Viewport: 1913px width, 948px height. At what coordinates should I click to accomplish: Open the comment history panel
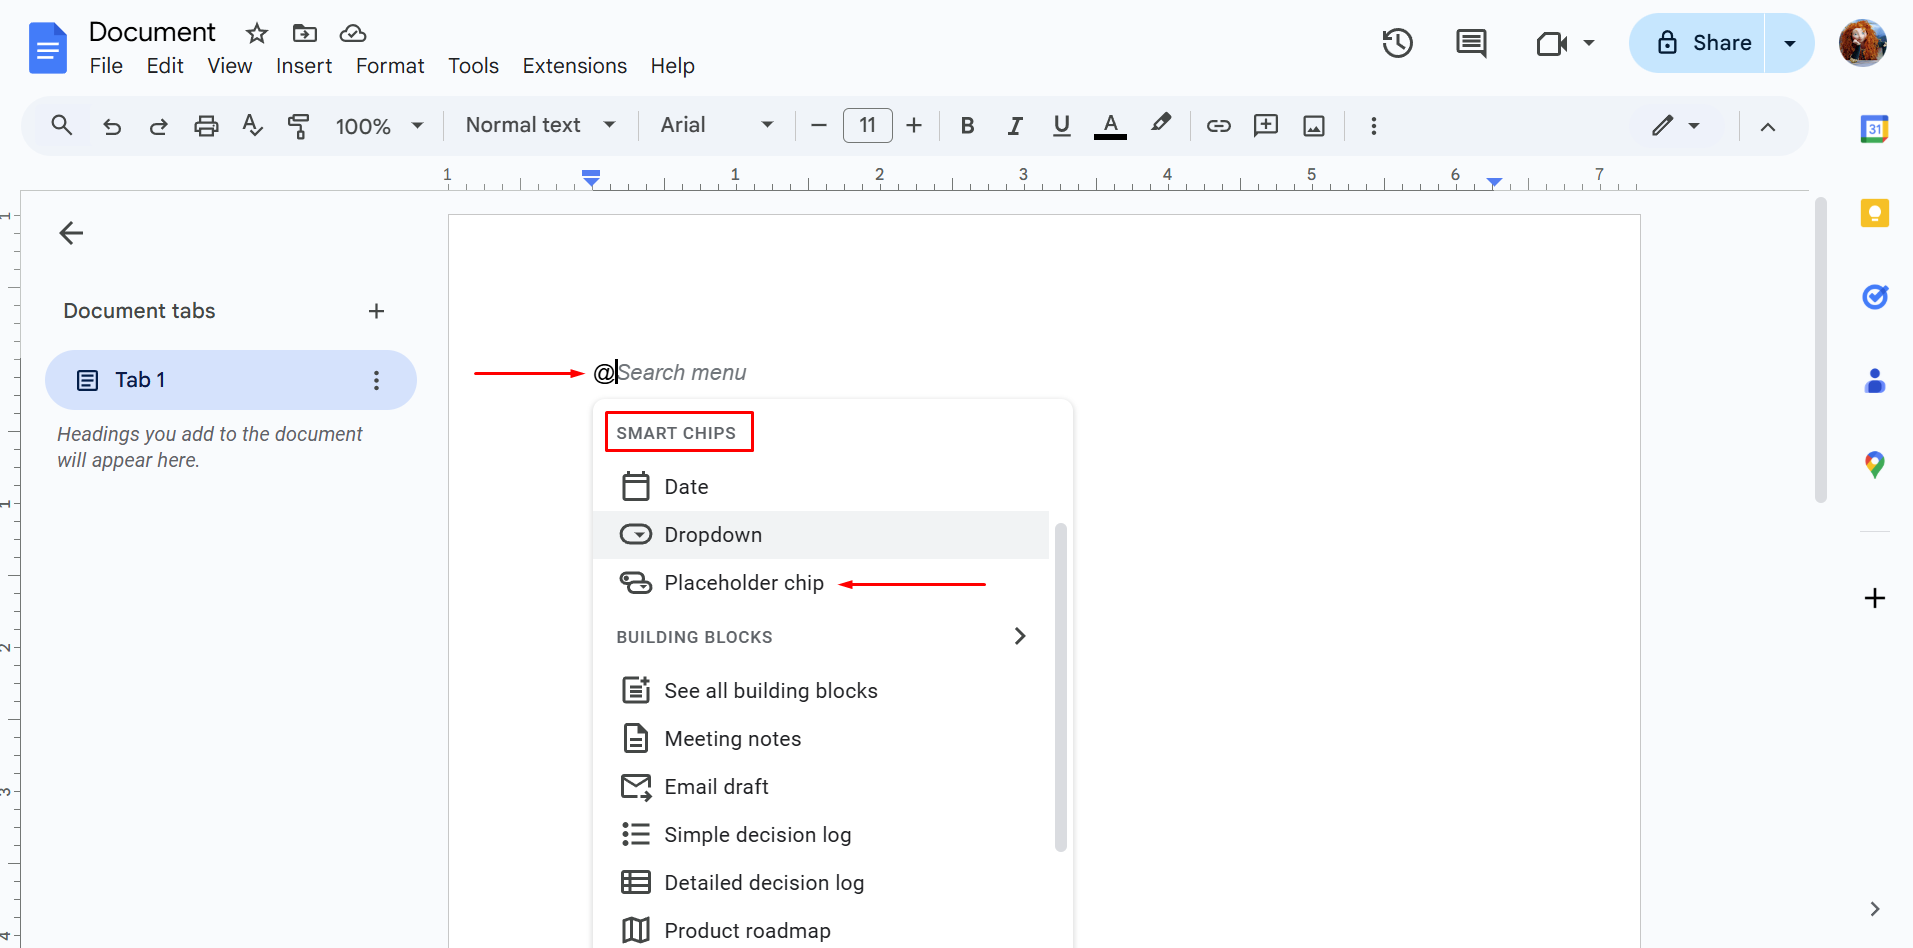pos(1471,43)
